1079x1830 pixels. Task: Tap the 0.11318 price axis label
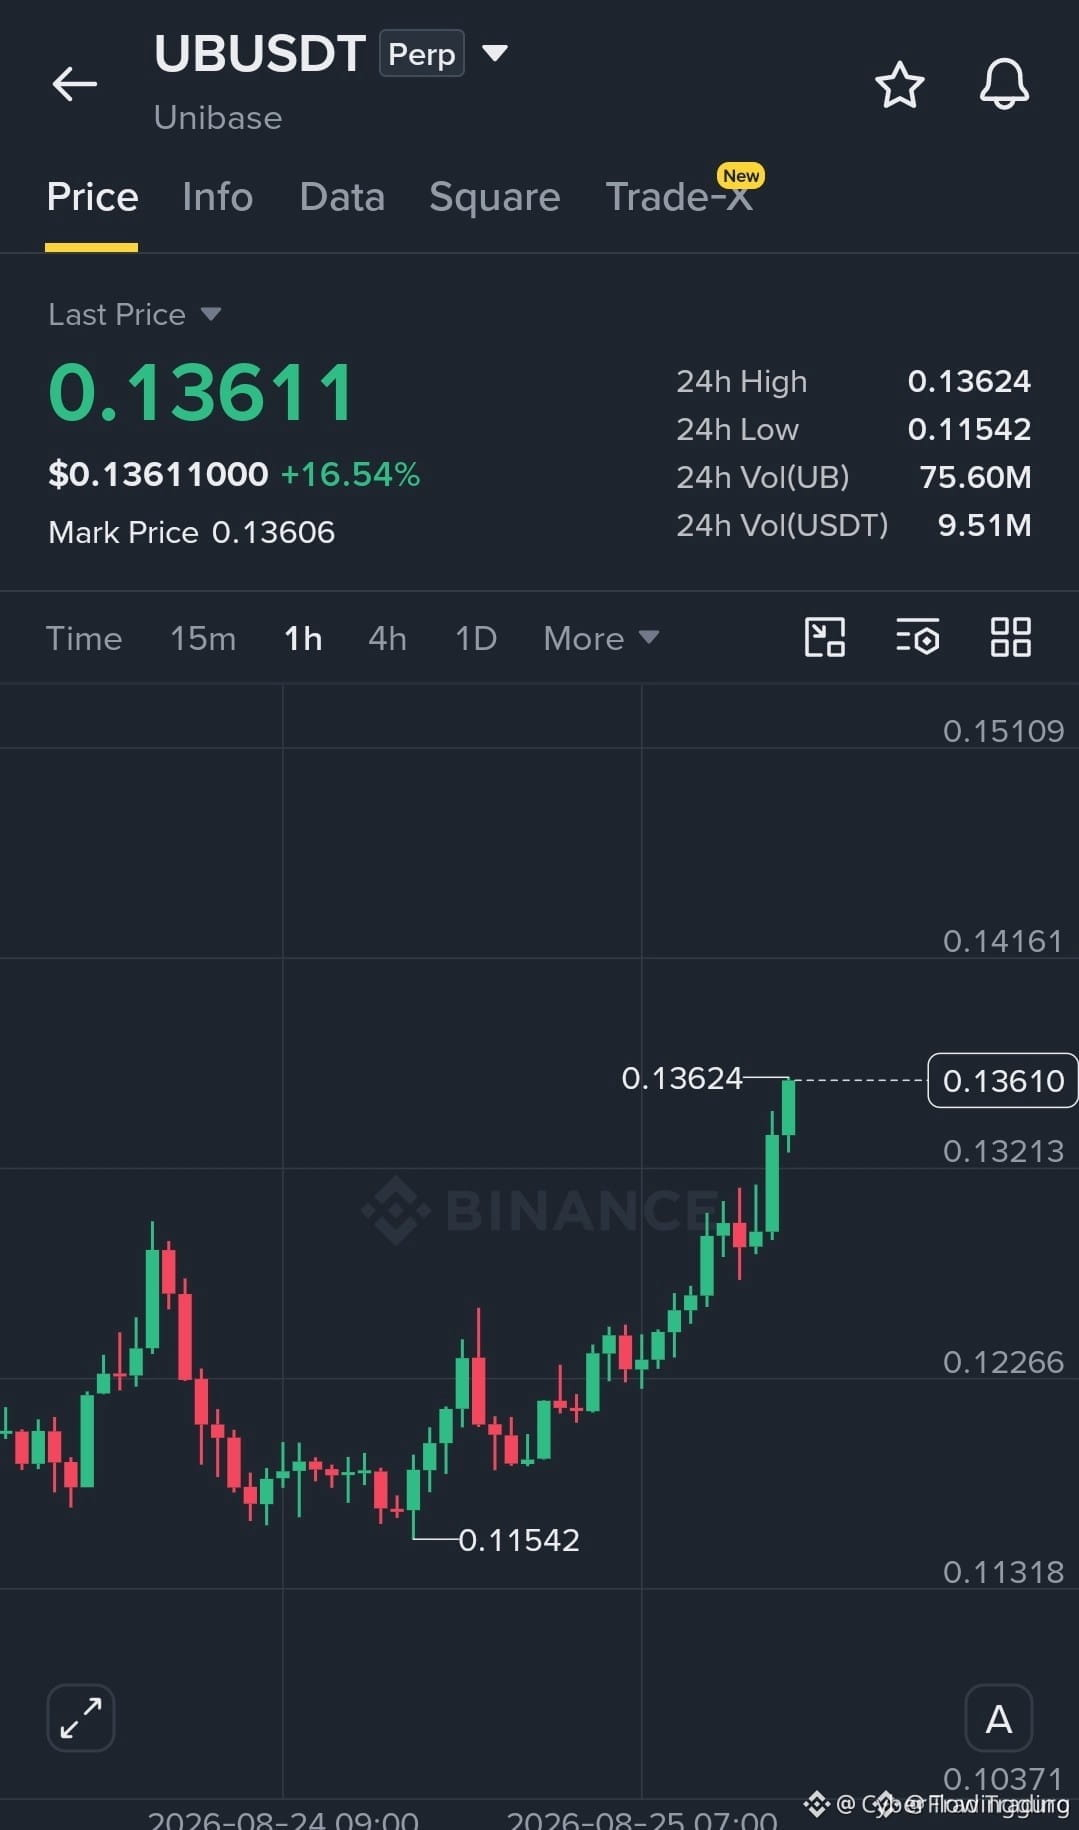pyautogui.click(x=1003, y=1572)
